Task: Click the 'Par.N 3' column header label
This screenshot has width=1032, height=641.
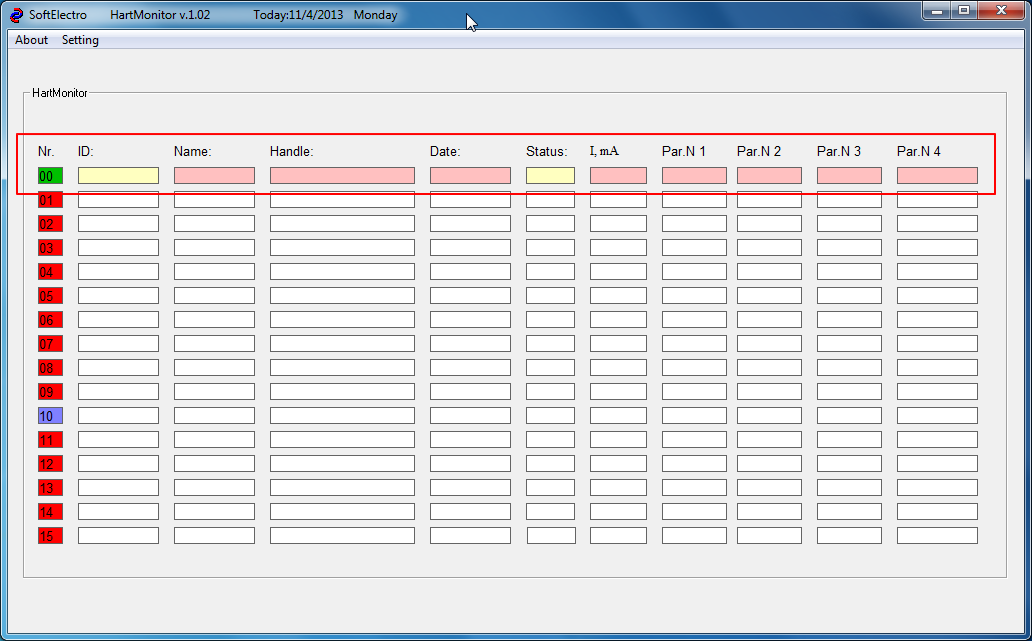Action: click(x=838, y=151)
